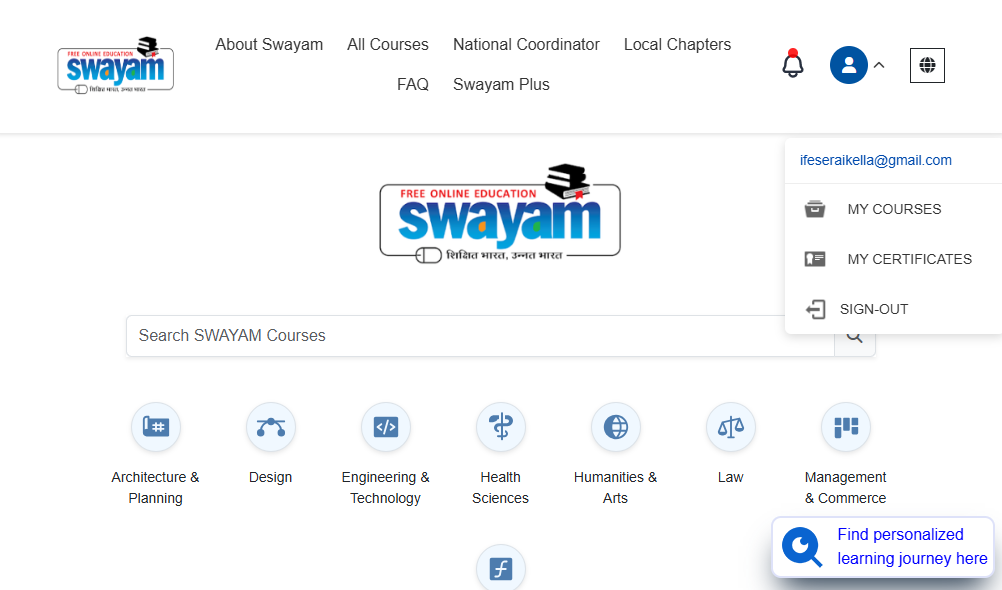Image resolution: width=1002 pixels, height=590 pixels.
Task: Click the Health Sciences label
Action: pos(500,488)
